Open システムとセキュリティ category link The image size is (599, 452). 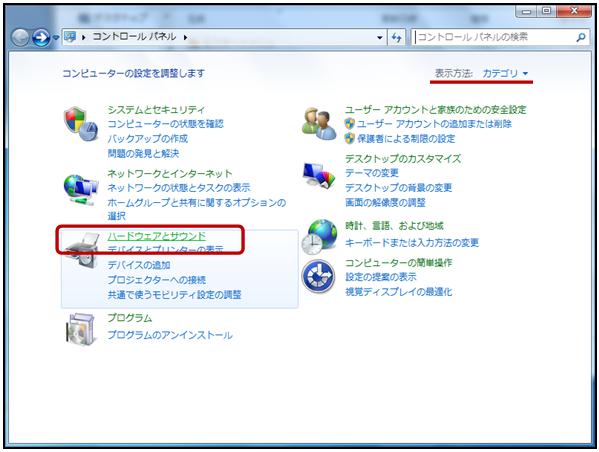coord(156,110)
